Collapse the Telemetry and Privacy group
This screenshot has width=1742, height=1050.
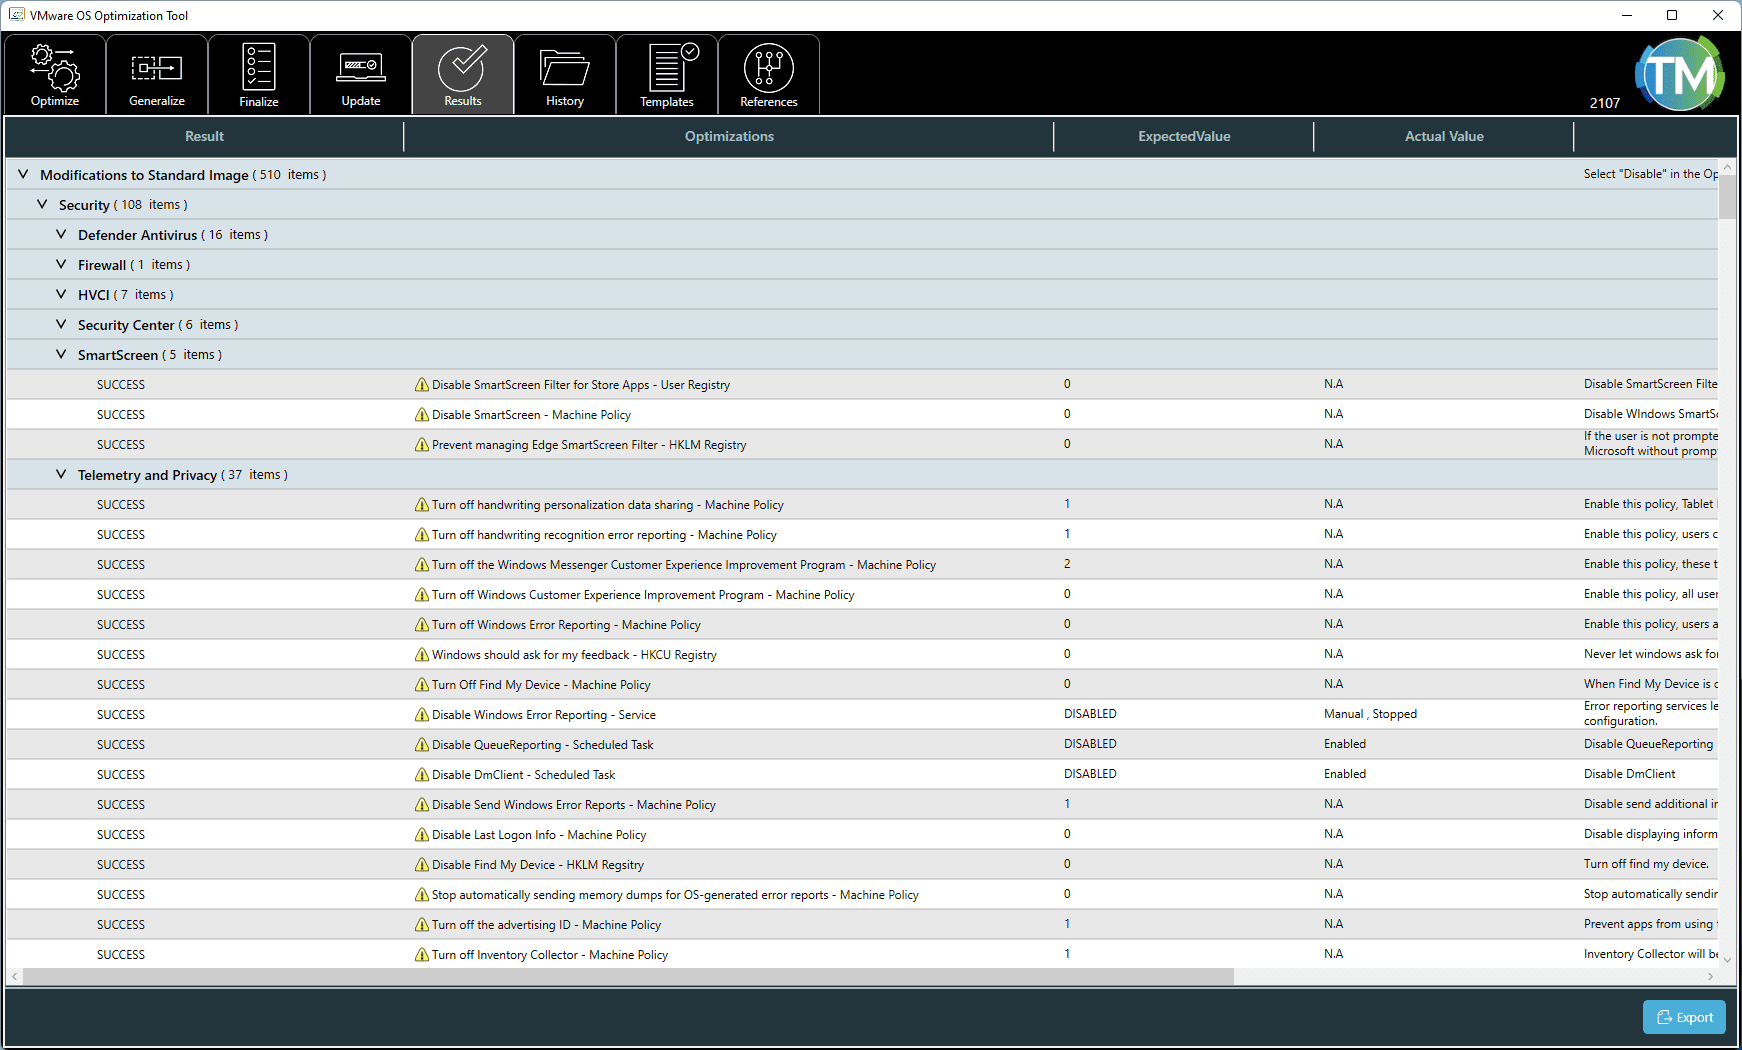pyautogui.click(x=61, y=475)
